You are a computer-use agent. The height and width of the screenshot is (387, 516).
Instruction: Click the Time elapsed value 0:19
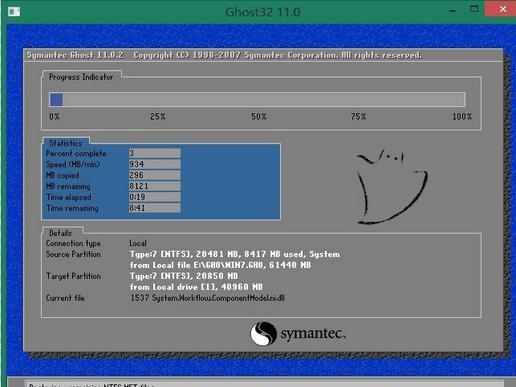(x=155, y=197)
